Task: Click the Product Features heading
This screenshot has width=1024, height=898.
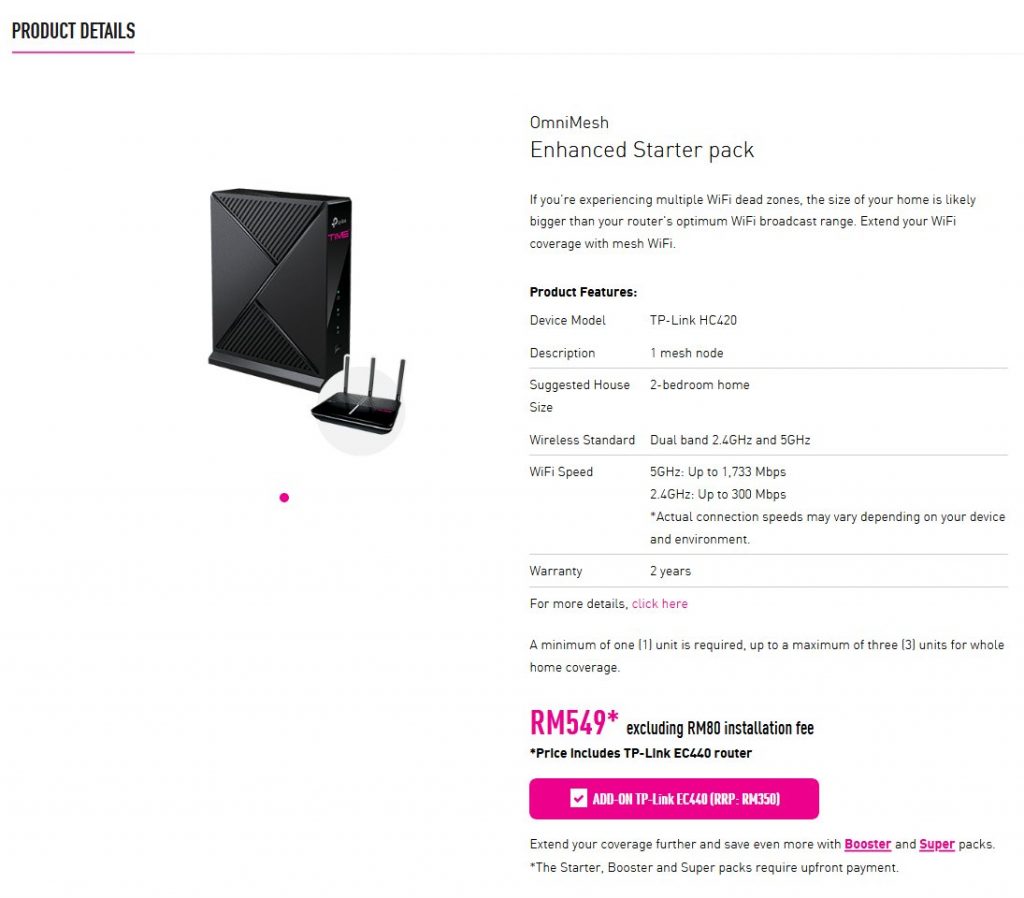Action: pos(583,292)
